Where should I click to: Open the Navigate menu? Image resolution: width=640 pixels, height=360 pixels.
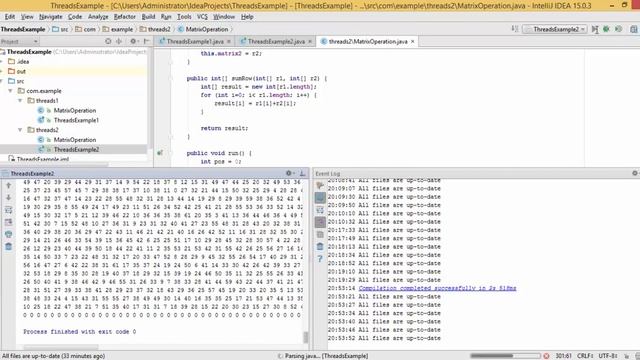click(51, 17)
